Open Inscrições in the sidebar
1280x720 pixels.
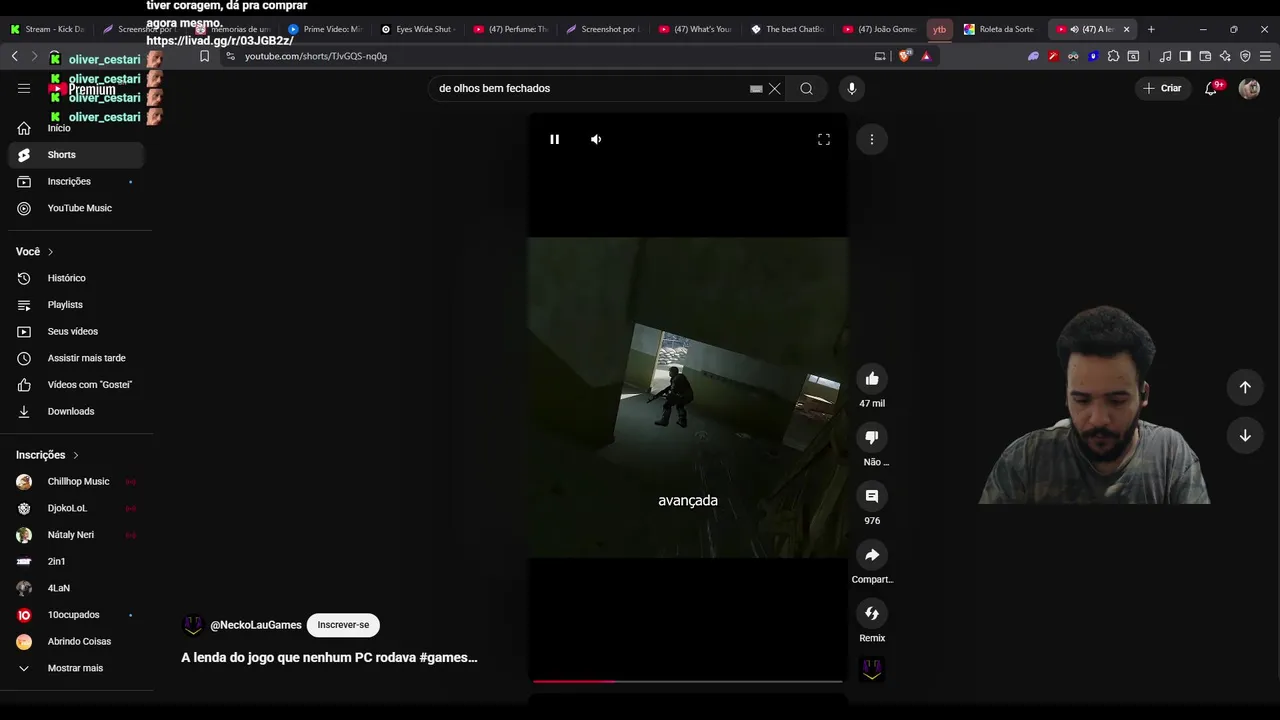point(76,181)
